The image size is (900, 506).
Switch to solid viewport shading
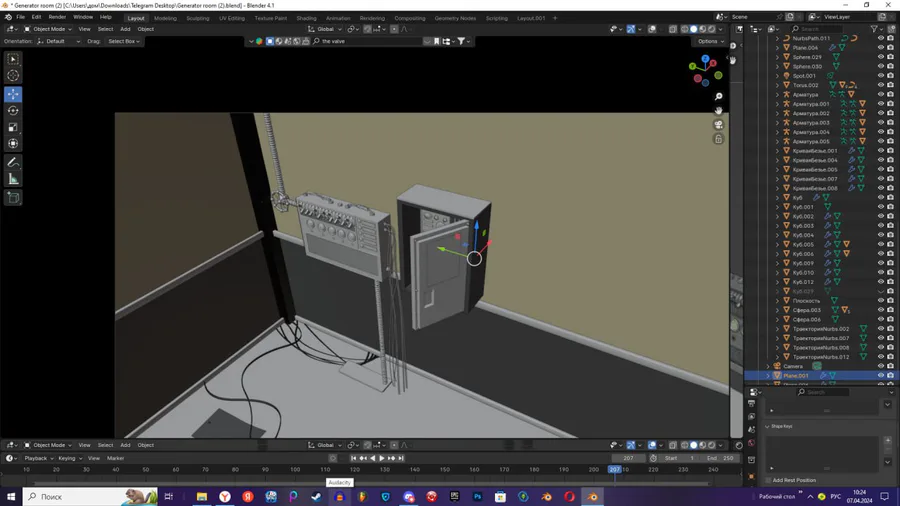click(x=693, y=29)
